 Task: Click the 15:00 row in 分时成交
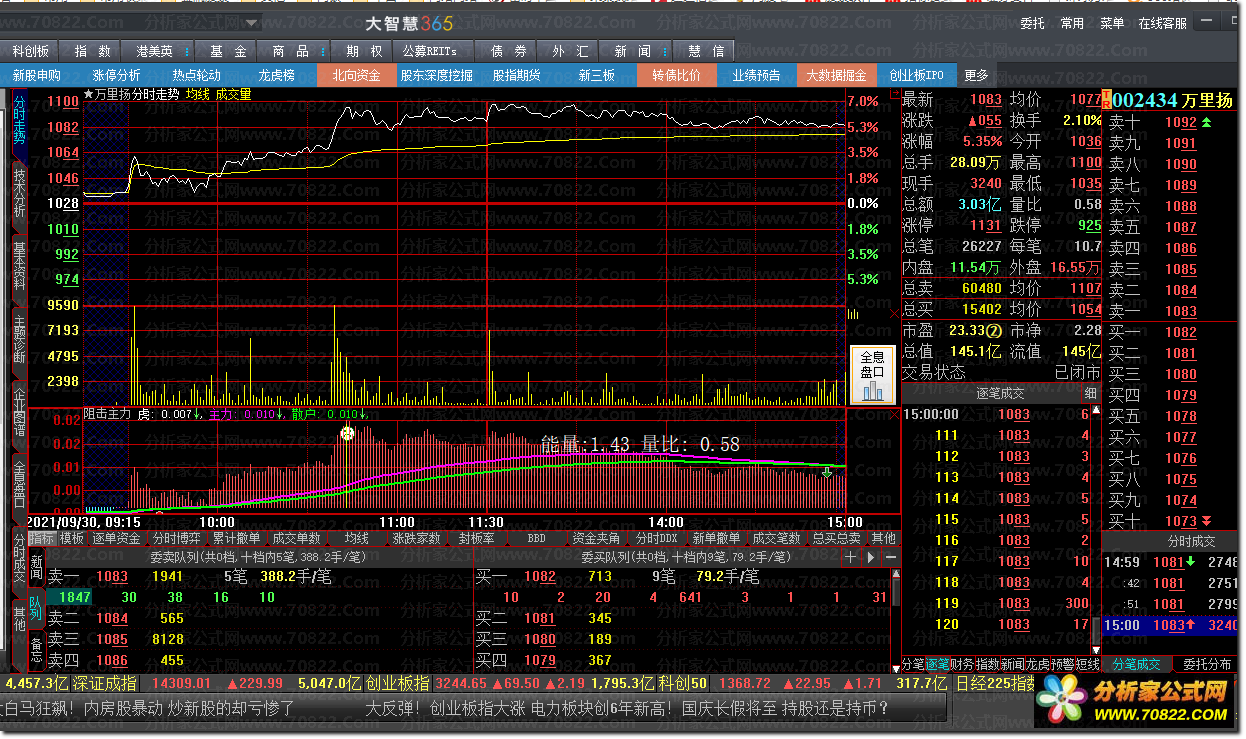pos(1171,625)
